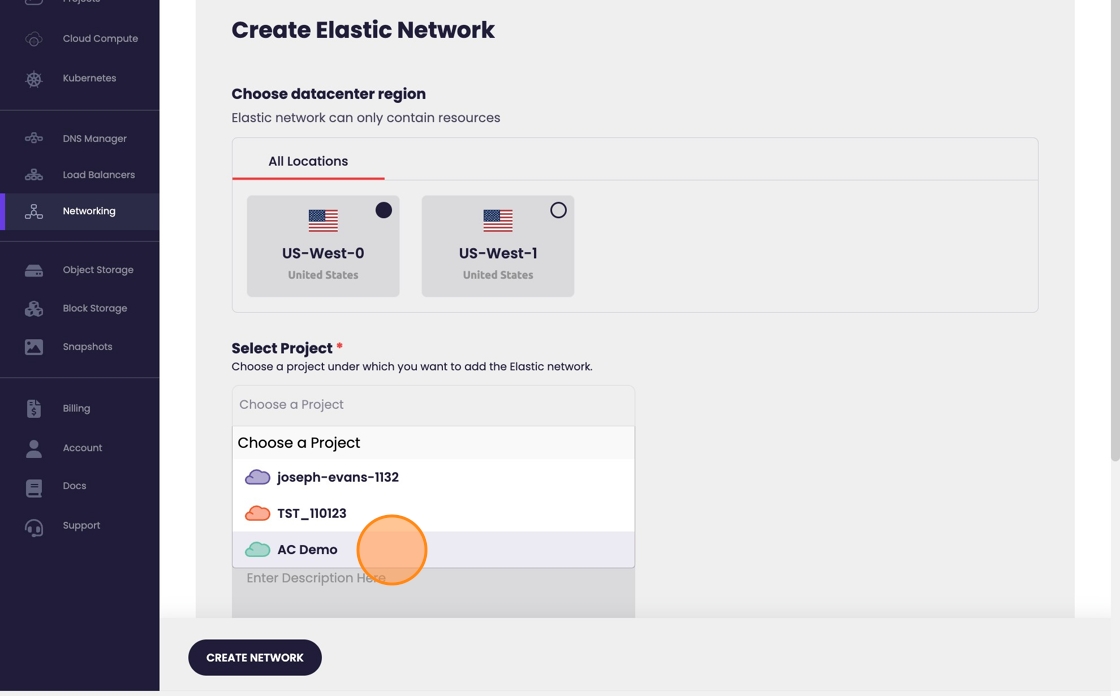This screenshot has width=1120, height=696.
Task: Click the Block Storage icon
Action: [34, 309]
